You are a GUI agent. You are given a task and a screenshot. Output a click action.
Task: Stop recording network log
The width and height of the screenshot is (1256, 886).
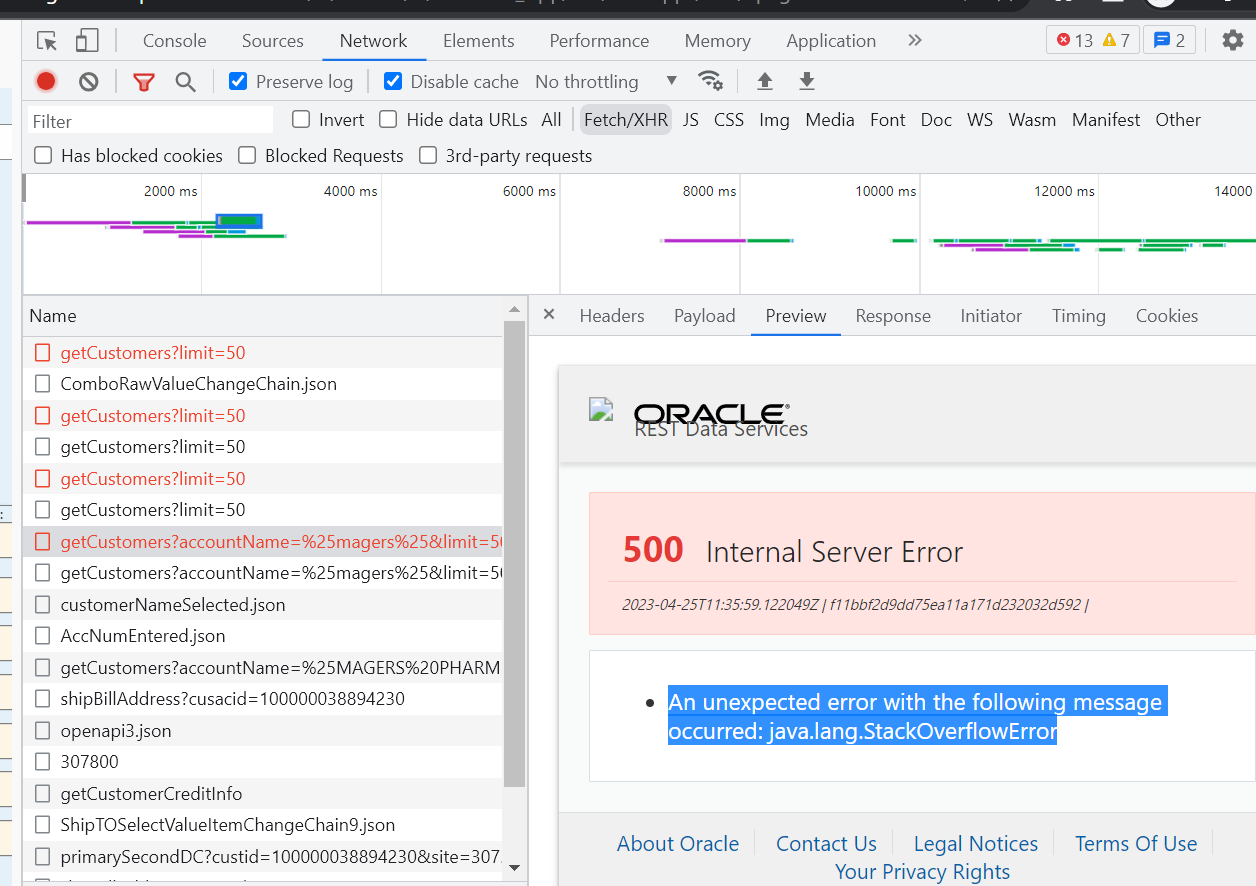(45, 81)
